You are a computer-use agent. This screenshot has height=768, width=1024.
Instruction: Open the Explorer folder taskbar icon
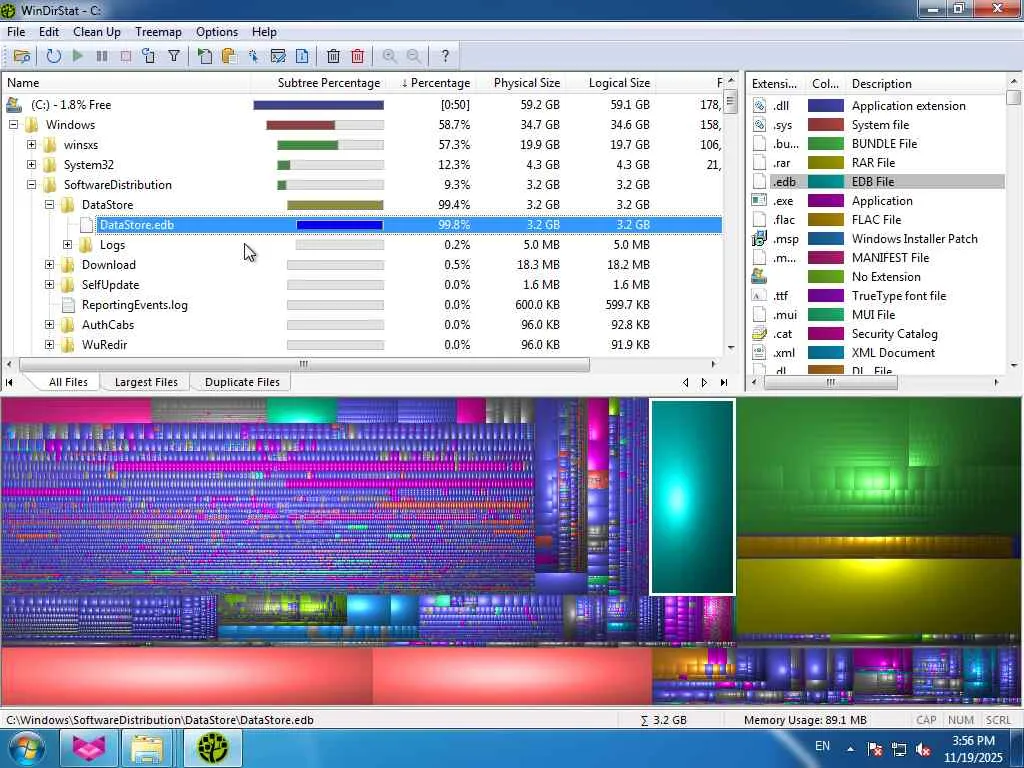tap(148, 748)
